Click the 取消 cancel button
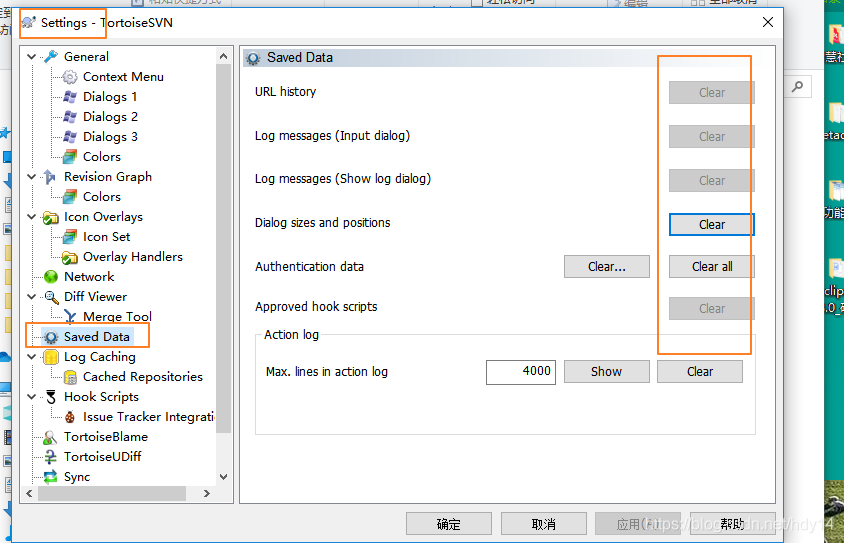The width and height of the screenshot is (844, 543). coord(544,524)
